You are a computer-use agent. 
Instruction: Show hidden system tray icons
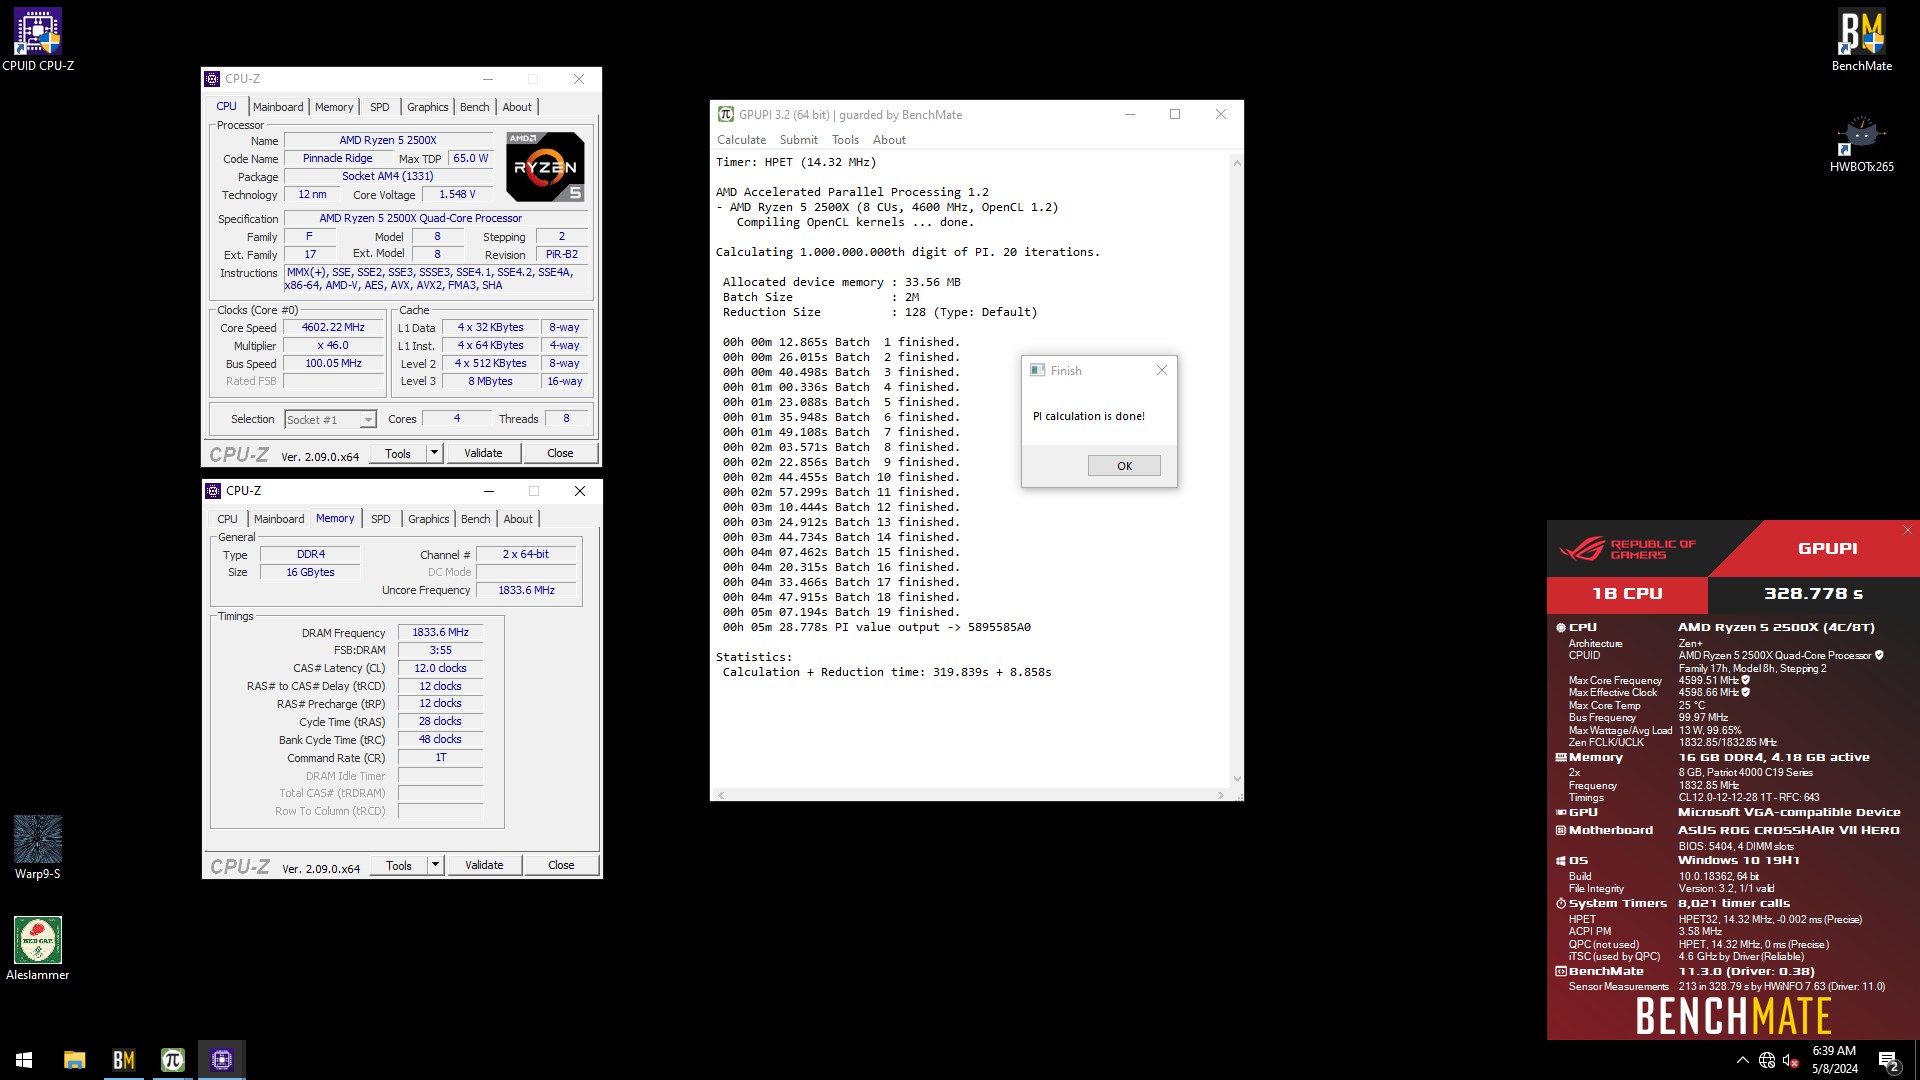pos(1743,1060)
